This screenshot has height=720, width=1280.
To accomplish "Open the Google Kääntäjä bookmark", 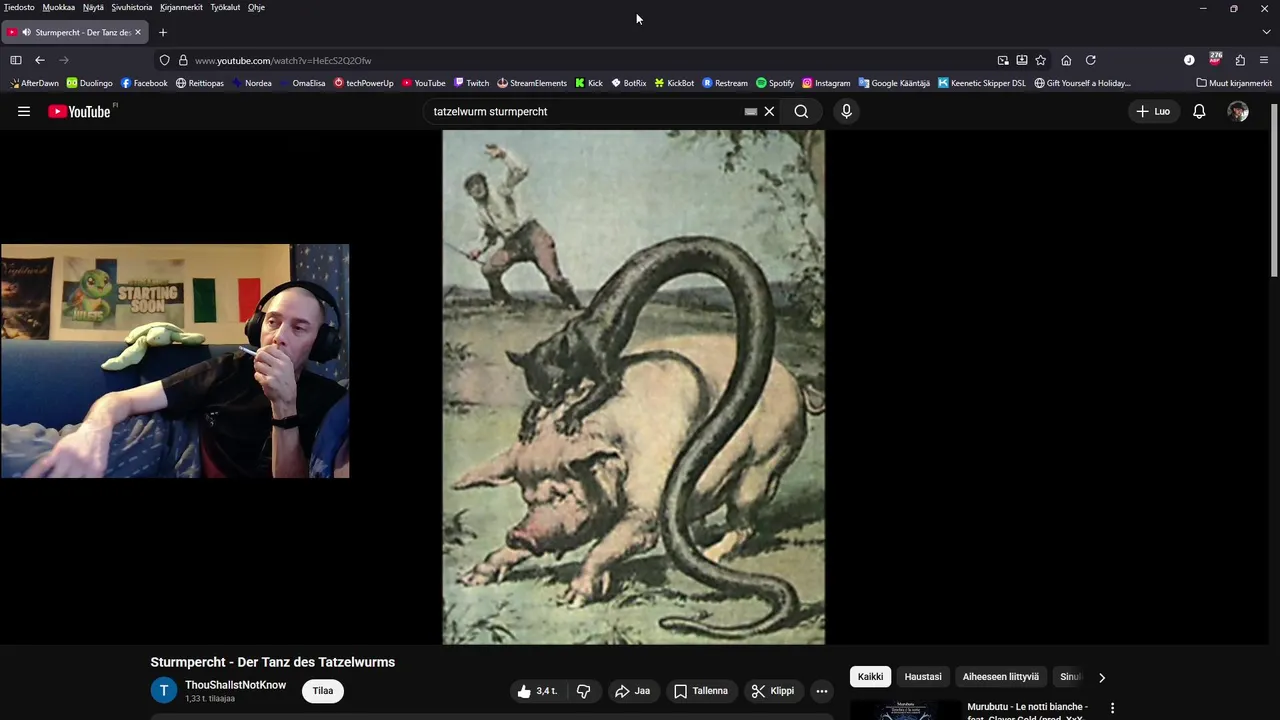I will [894, 83].
